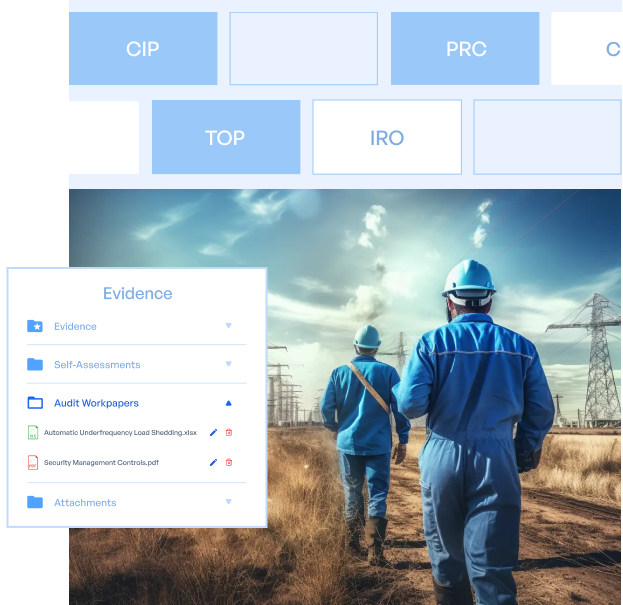Open the Attachments folder label

pyautogui.click(x=85, y=503)
